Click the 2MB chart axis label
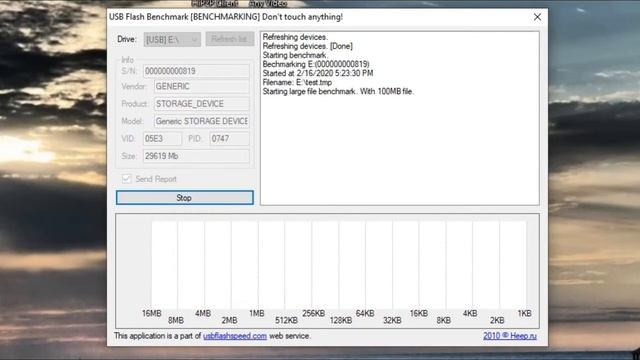This screenshot has height=360, width=640. pos(229,320)
